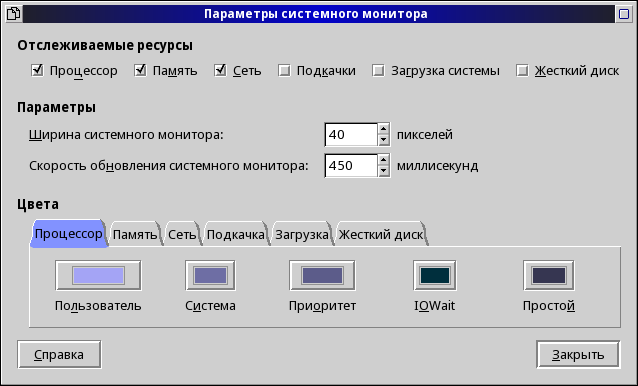Open help with the Справка button
Screen dimensions: 638x386
point(59,355)
